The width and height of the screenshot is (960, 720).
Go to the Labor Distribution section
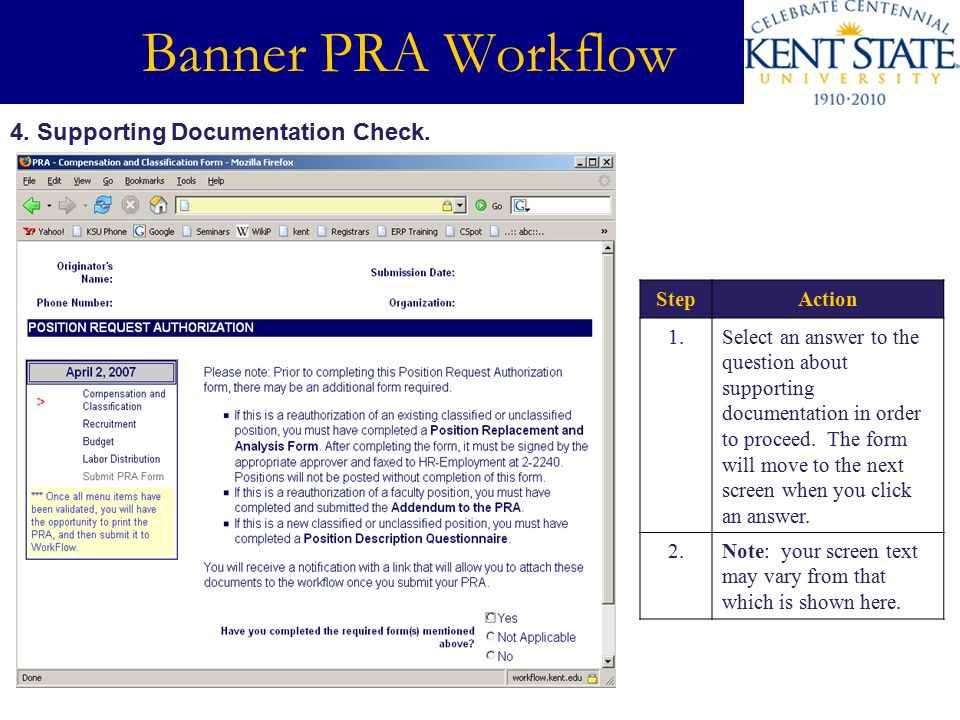coord(121,459)
